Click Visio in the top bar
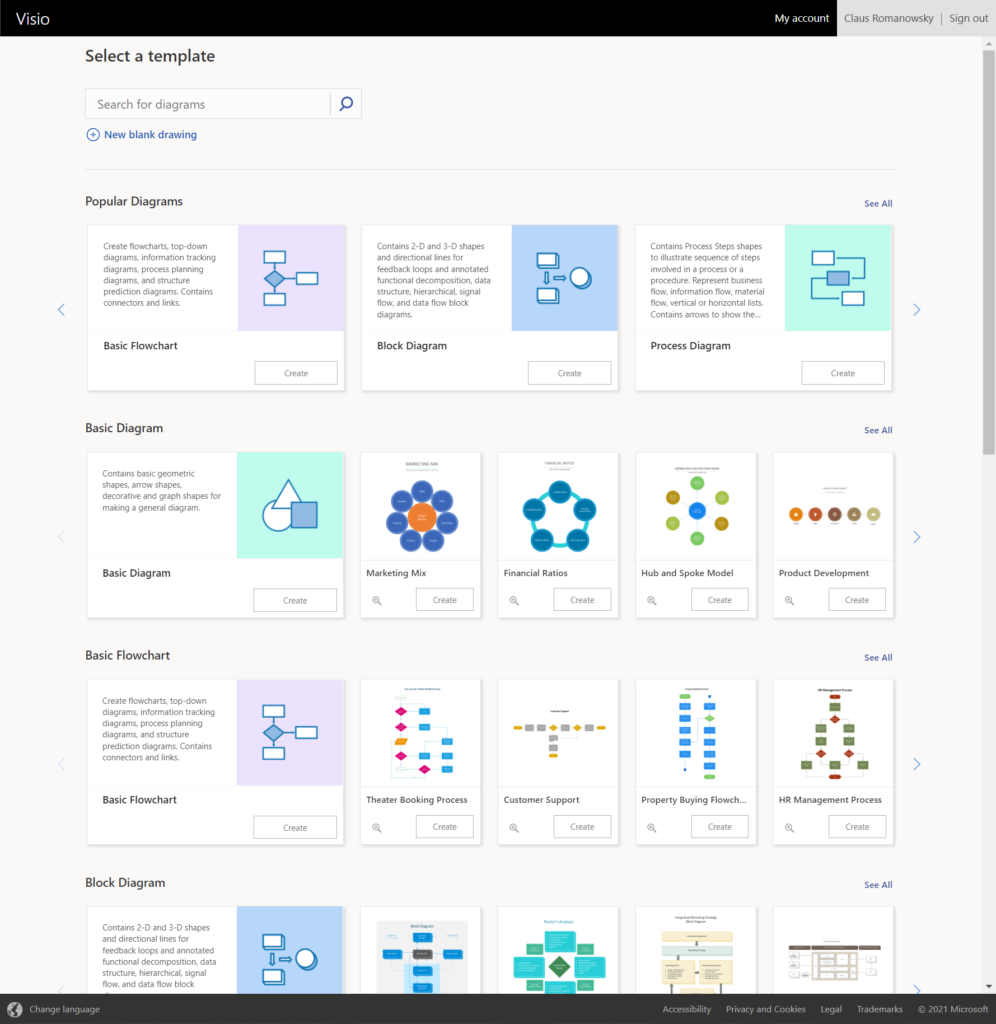This screenshot has height=1024, width=996. (x=33, y=18)
